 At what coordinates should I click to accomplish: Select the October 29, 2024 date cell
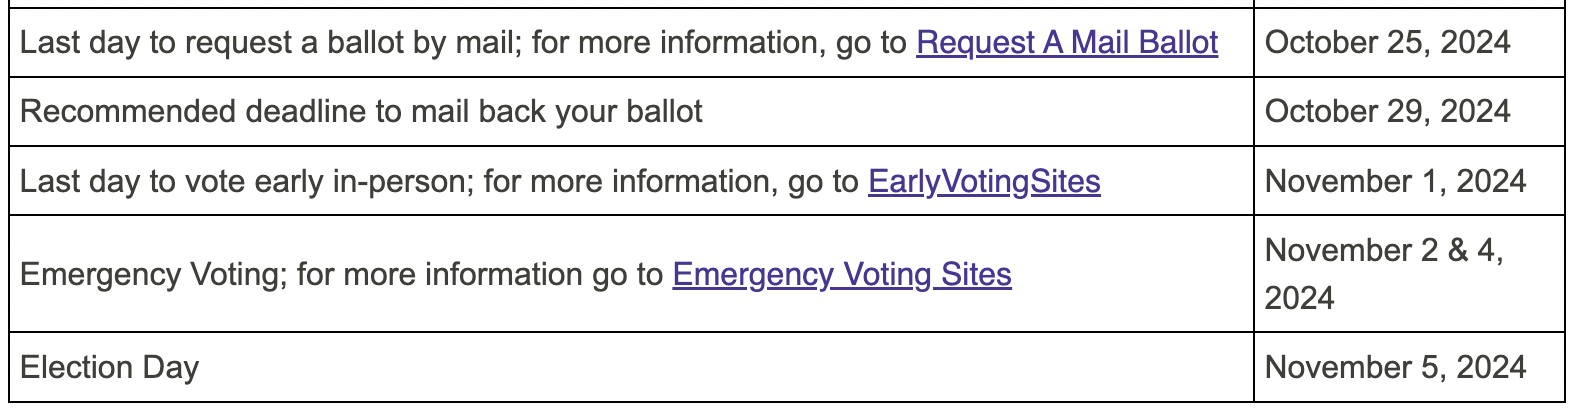pyautogui.click(x=1409, y=111)
